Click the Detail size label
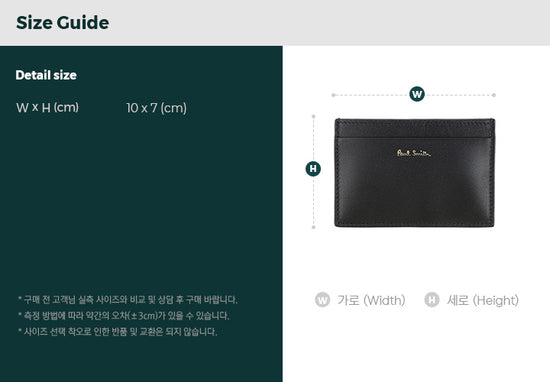Screen dimensions: 550x382 coord(46,75)
